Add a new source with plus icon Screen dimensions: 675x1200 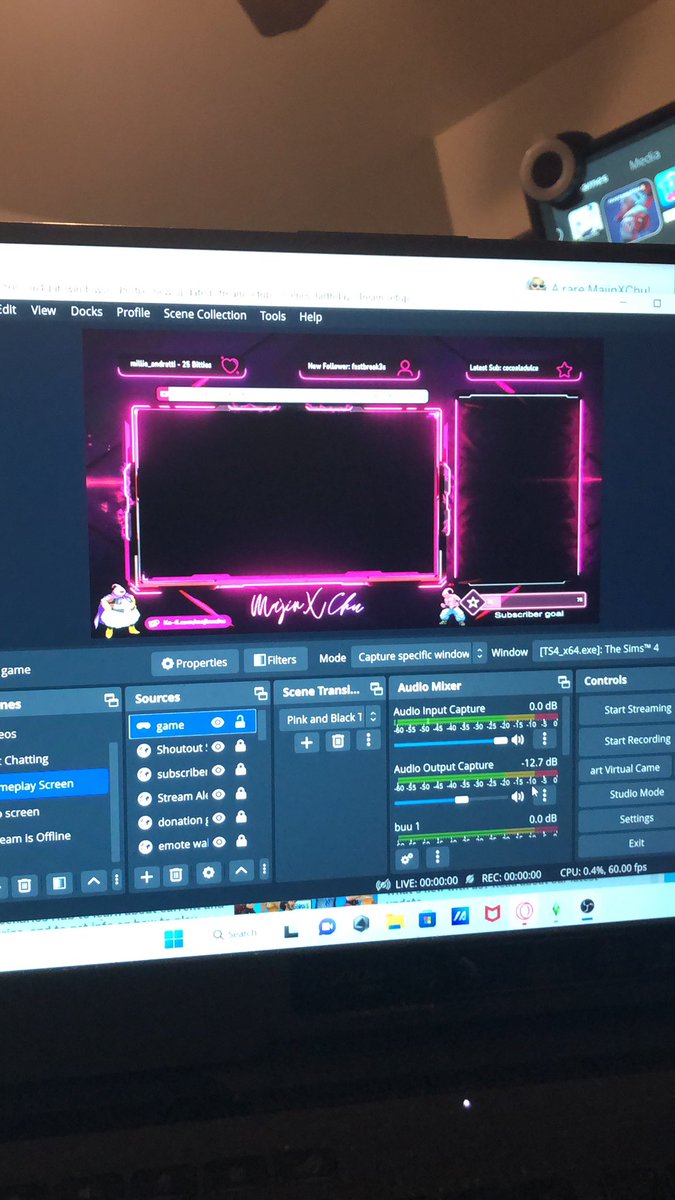click(146, 876)
